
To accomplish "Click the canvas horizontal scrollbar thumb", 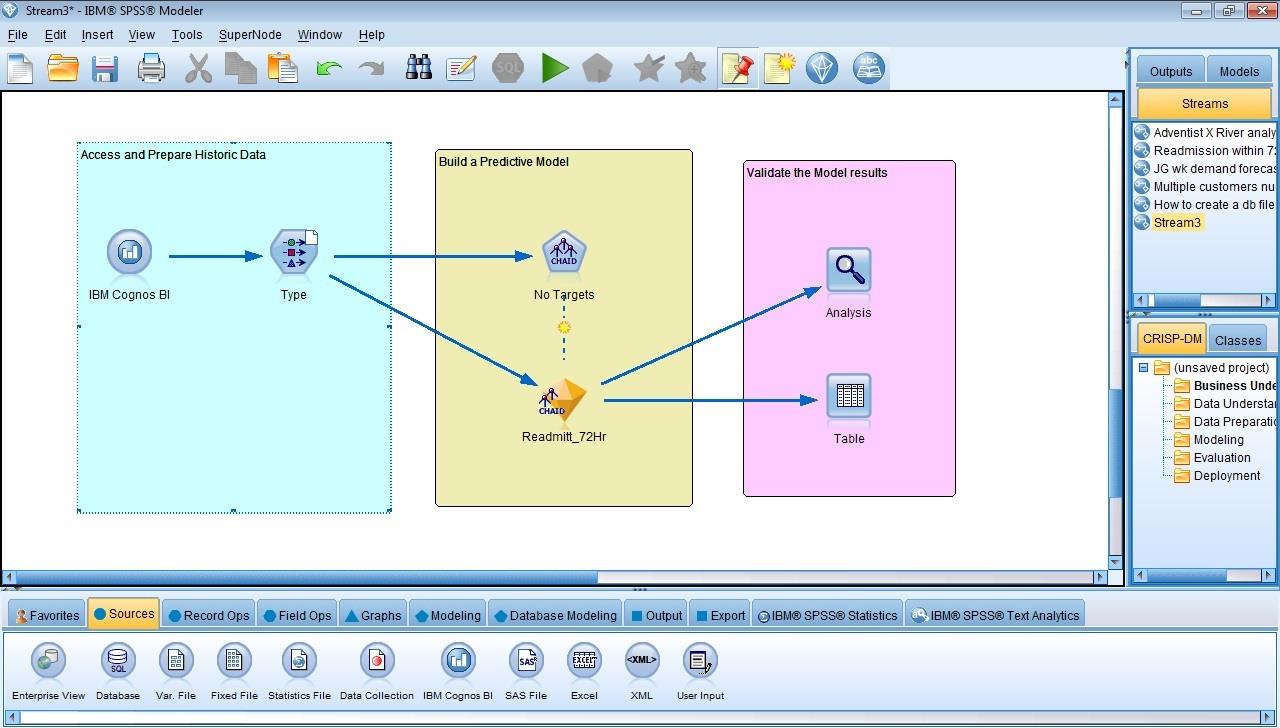I will pyautogui.click(x=307, y=577).
